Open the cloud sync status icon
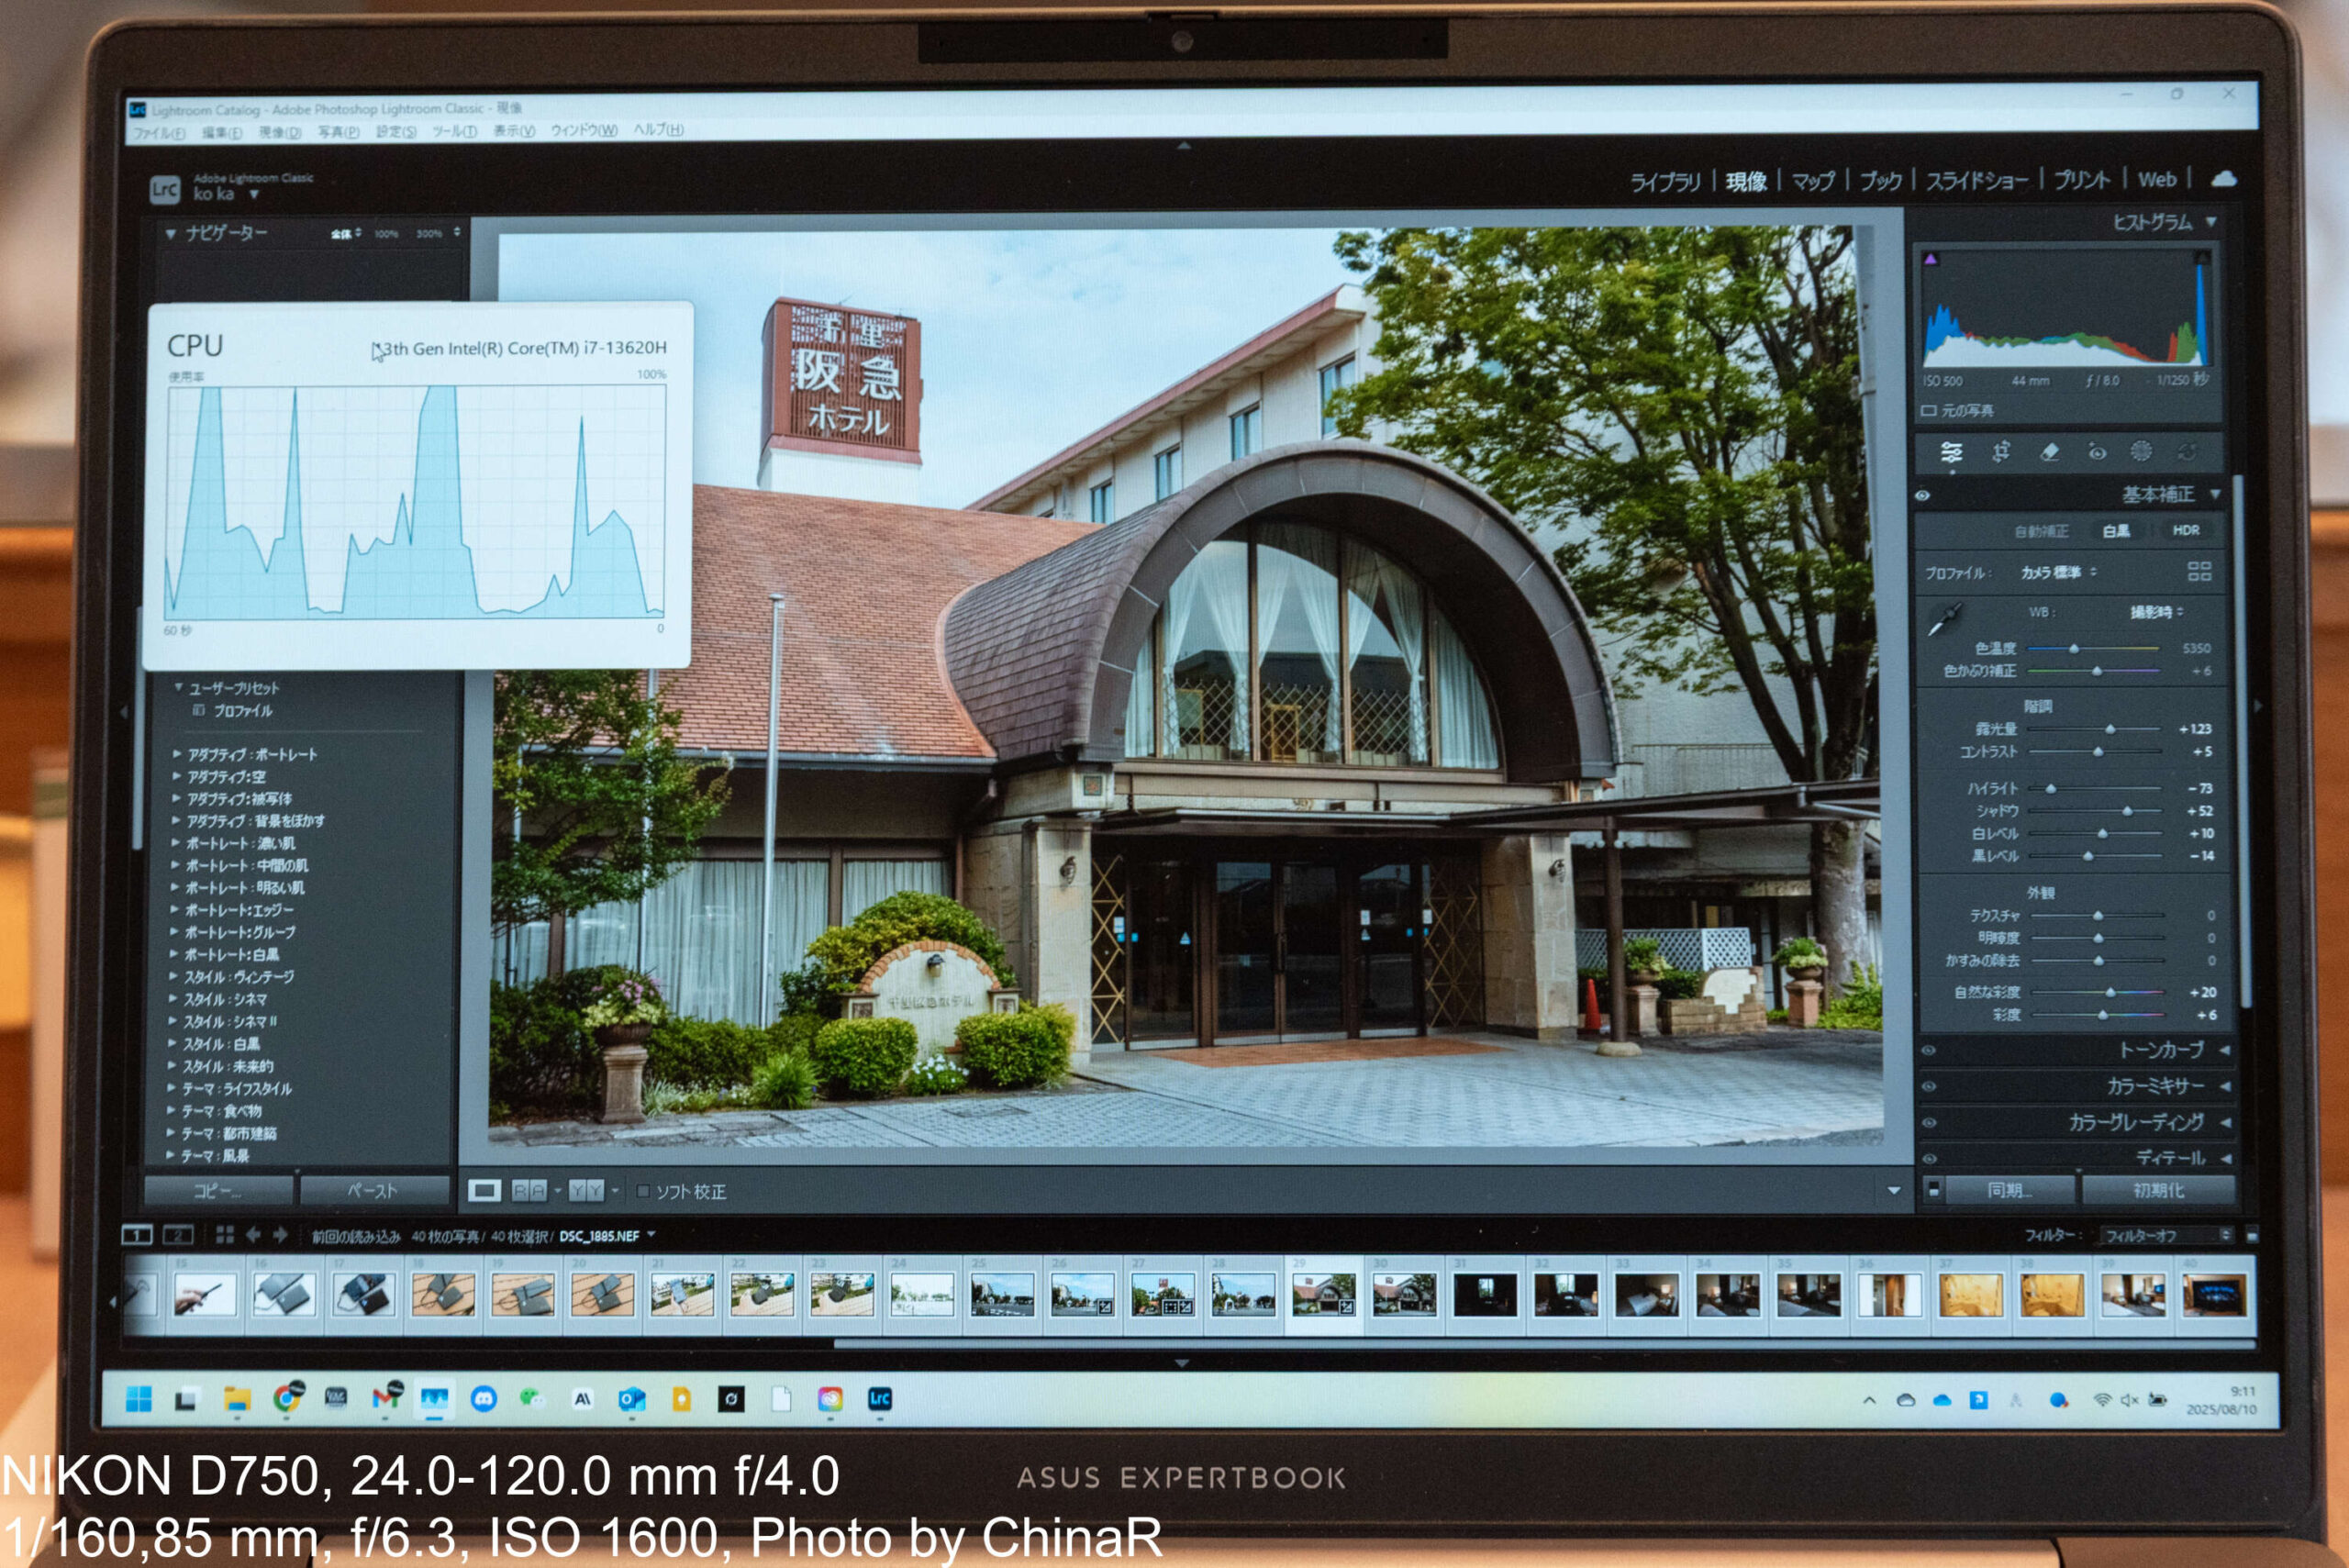 pos(2224,178)
